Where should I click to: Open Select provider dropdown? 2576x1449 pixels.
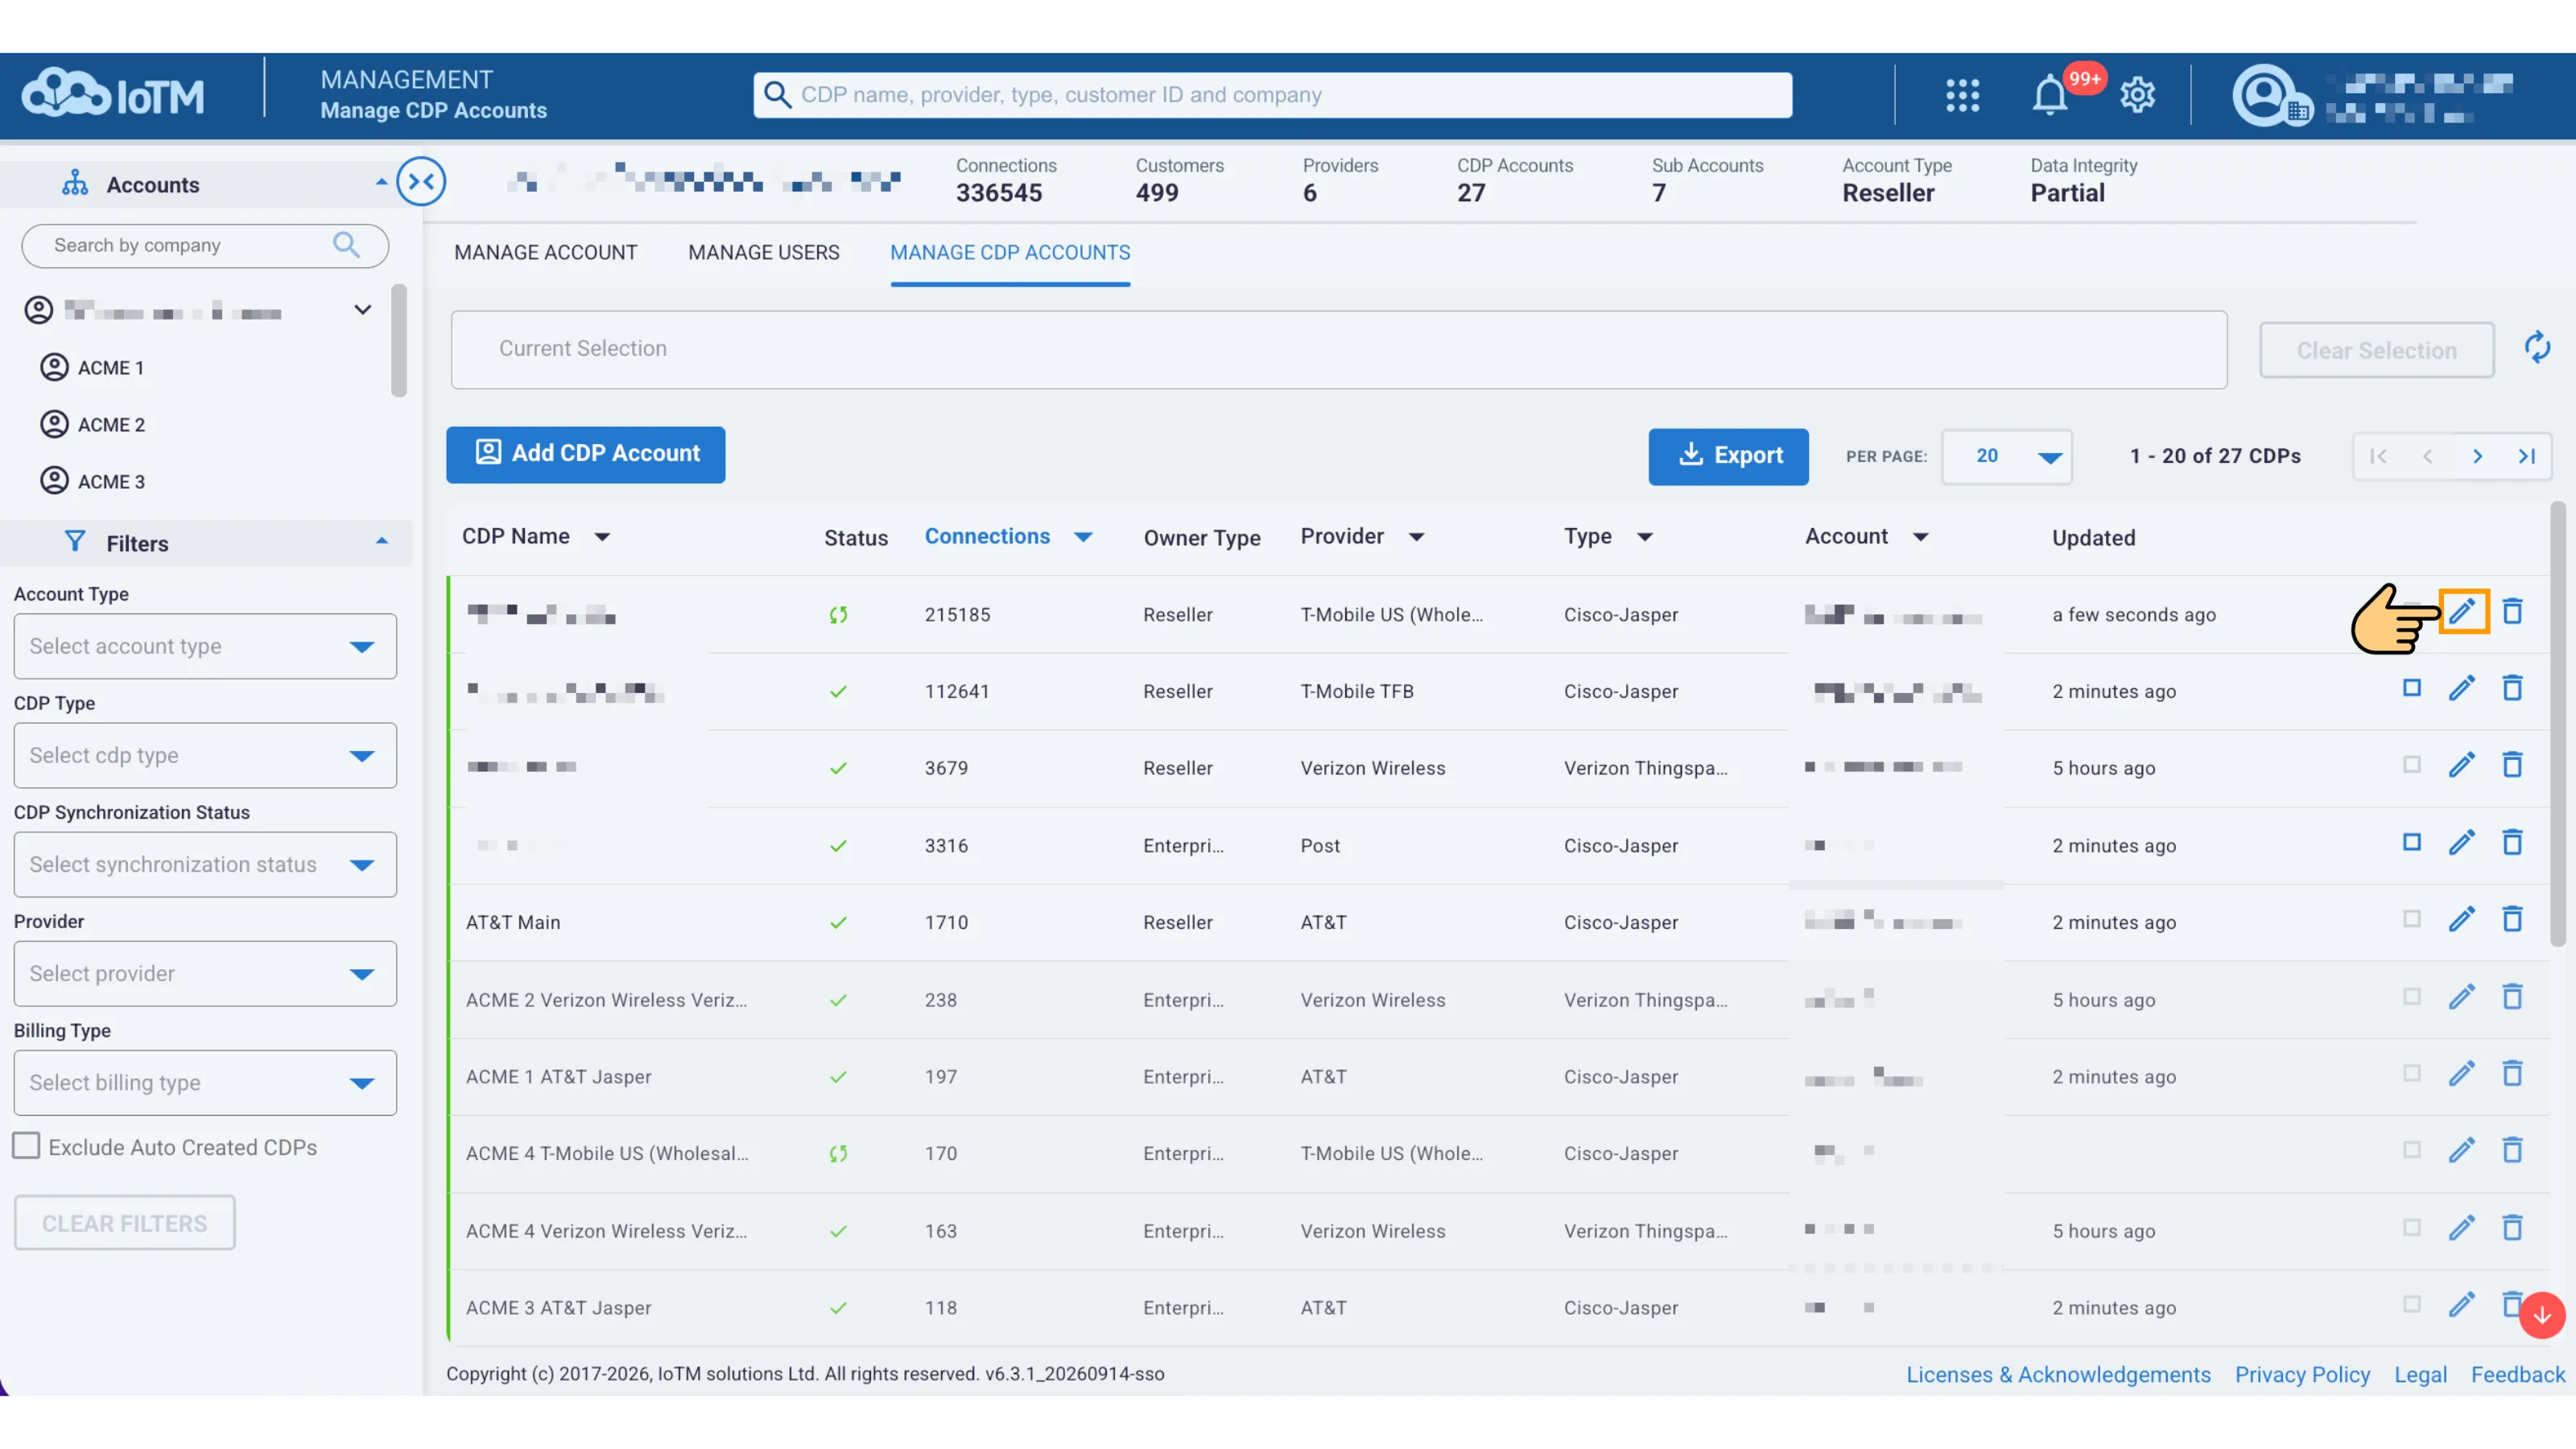pos(205,973)
